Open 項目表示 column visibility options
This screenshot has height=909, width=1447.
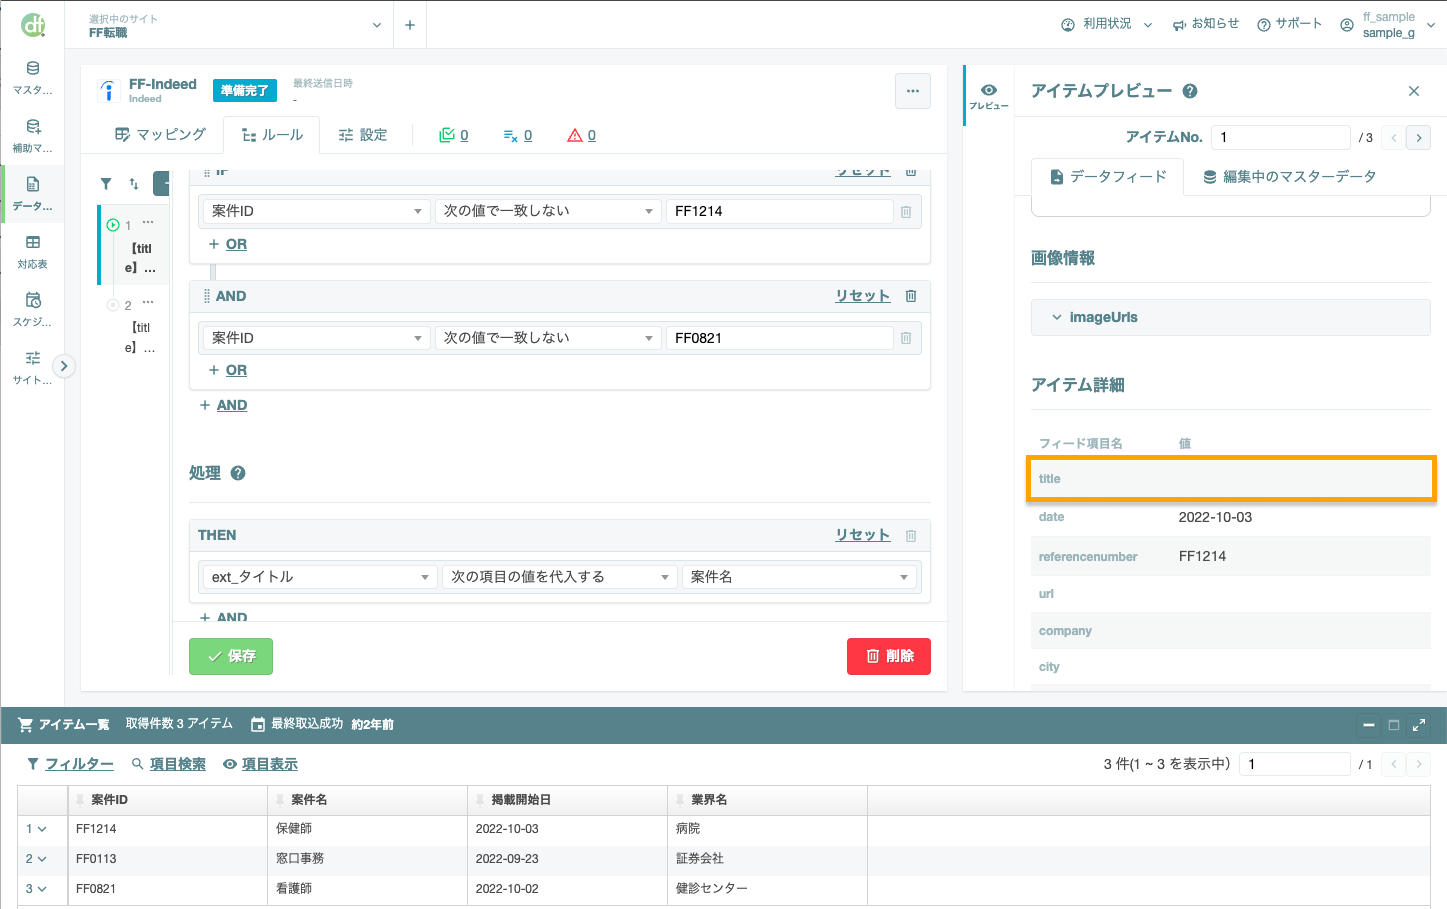pyautogui.click(x=260, y=764)
